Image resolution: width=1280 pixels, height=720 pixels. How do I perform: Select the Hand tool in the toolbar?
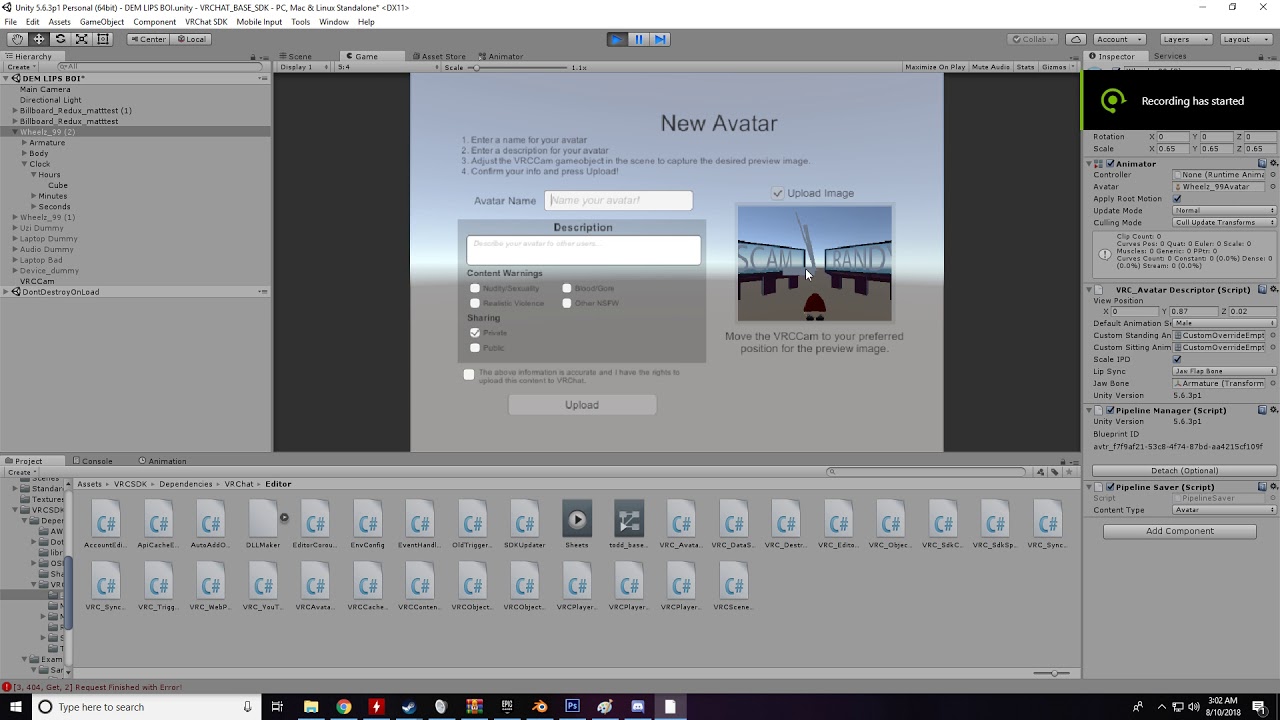point(17,39)
